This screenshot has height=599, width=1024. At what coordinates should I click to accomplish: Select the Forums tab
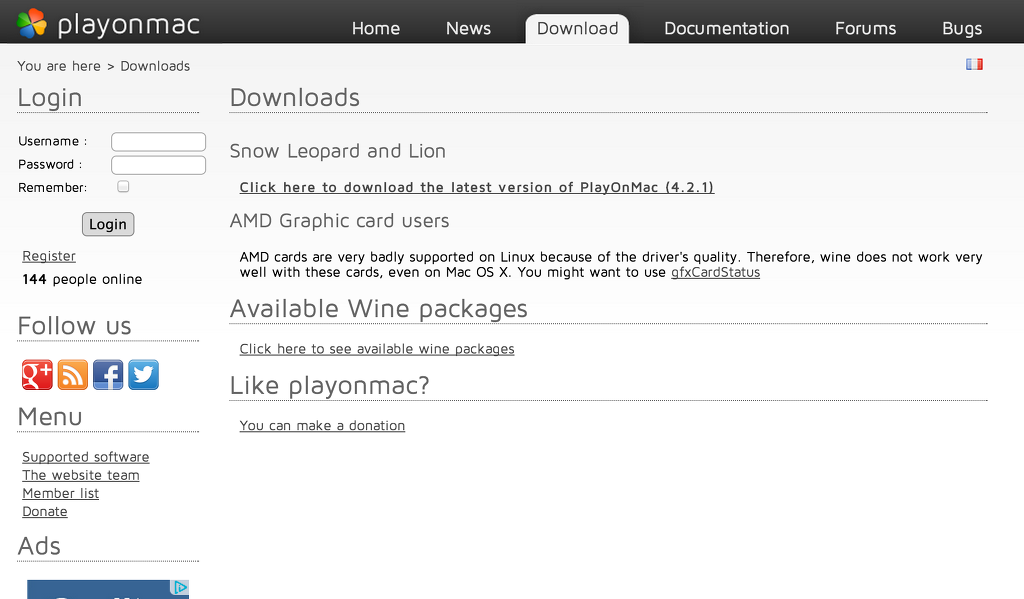(865, 29)
